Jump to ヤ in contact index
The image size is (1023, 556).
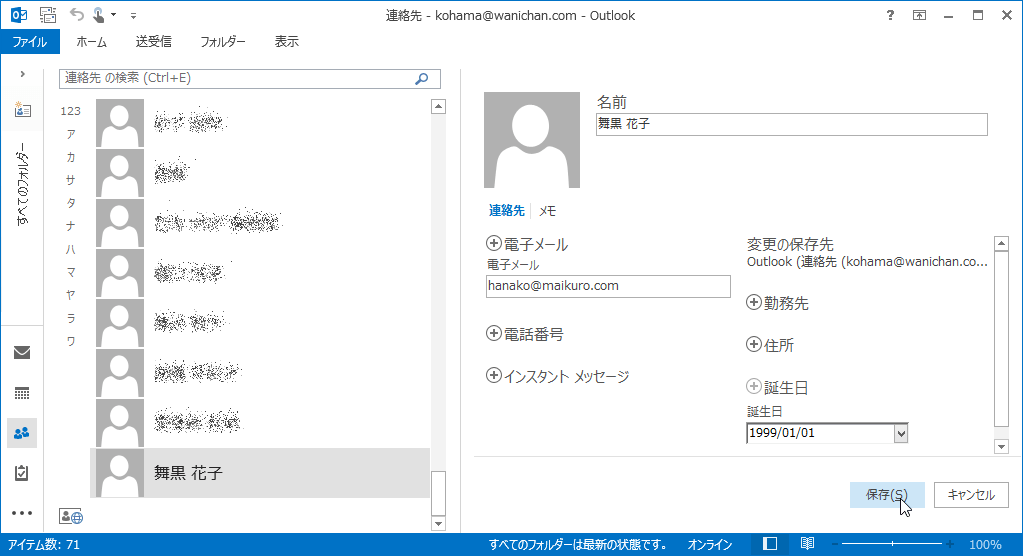tap(70, 295)
